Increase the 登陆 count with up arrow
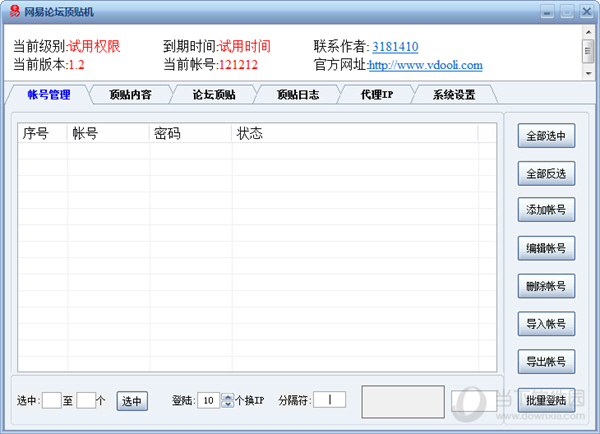 (x=227, y=396)
